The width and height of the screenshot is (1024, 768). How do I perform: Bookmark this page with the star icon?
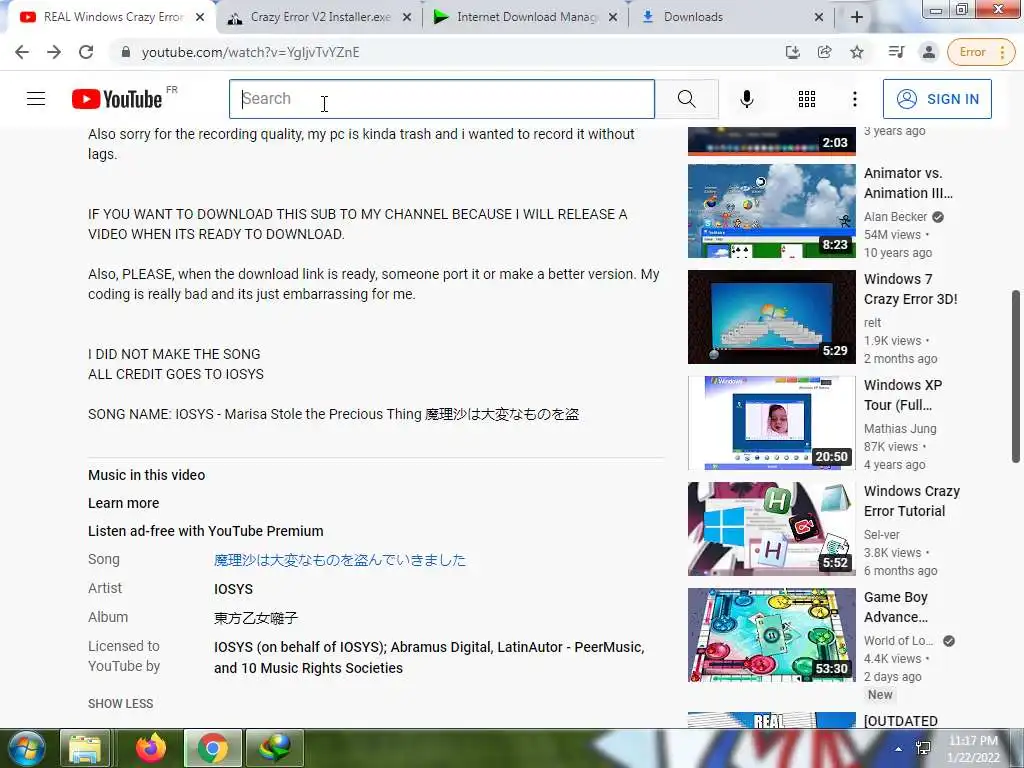857,52
